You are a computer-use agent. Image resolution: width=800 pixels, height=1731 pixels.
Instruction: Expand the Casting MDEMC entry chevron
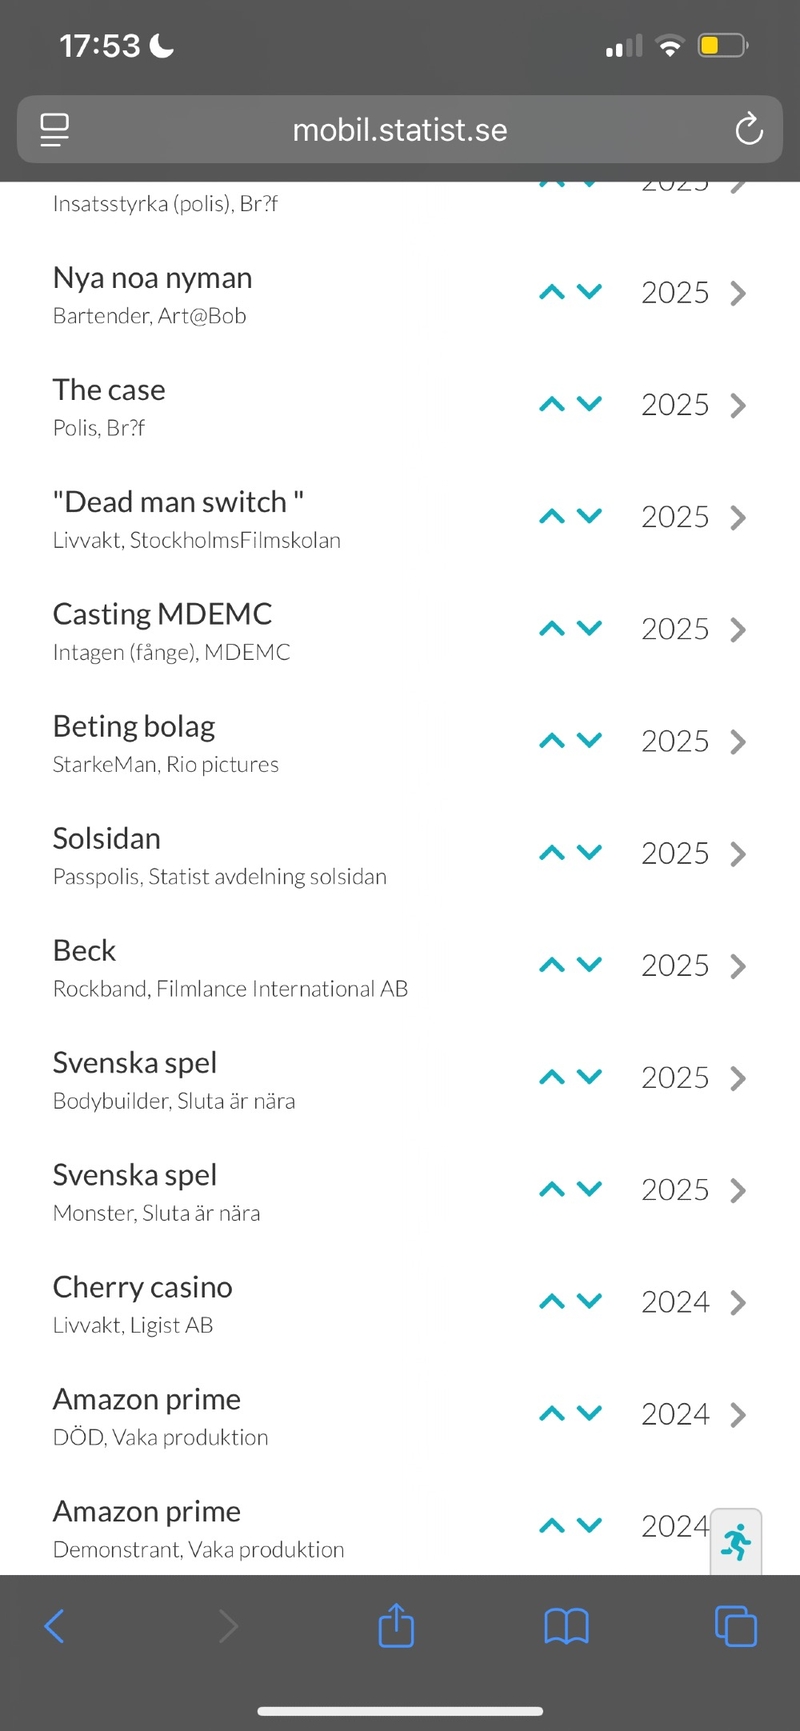pos(738,629)
